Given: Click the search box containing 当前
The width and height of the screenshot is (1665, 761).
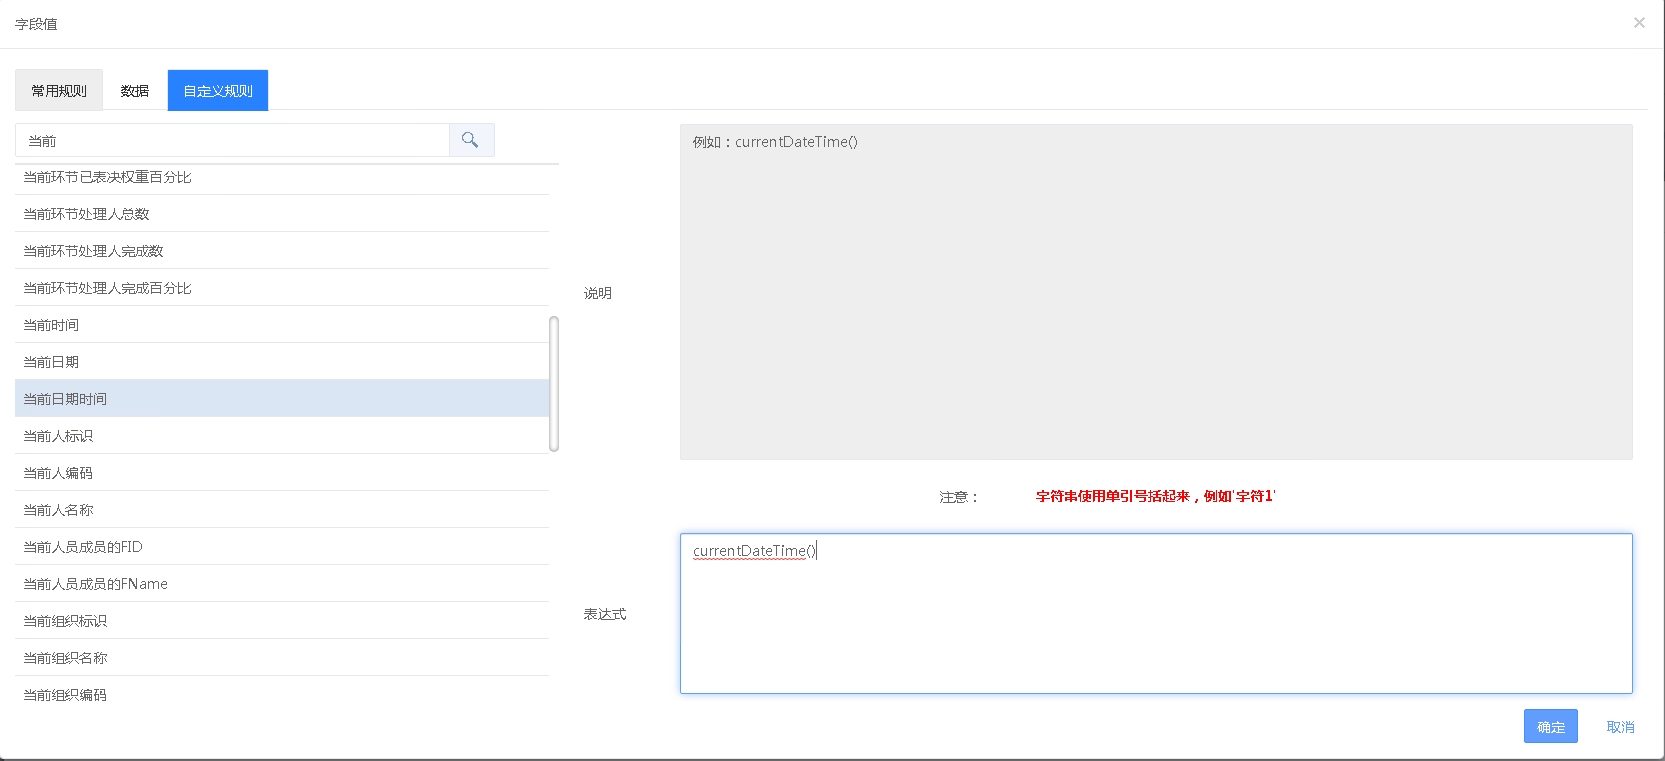Looking at the screenshot, I should pos(232,141).
